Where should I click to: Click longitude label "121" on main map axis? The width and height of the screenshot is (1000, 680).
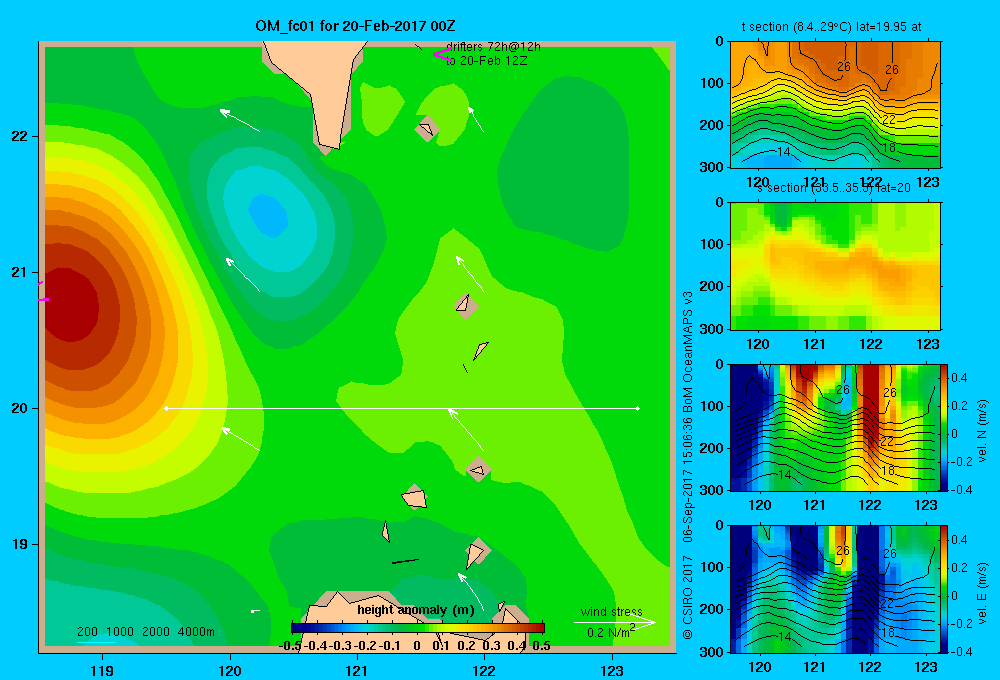click(357, 670)
